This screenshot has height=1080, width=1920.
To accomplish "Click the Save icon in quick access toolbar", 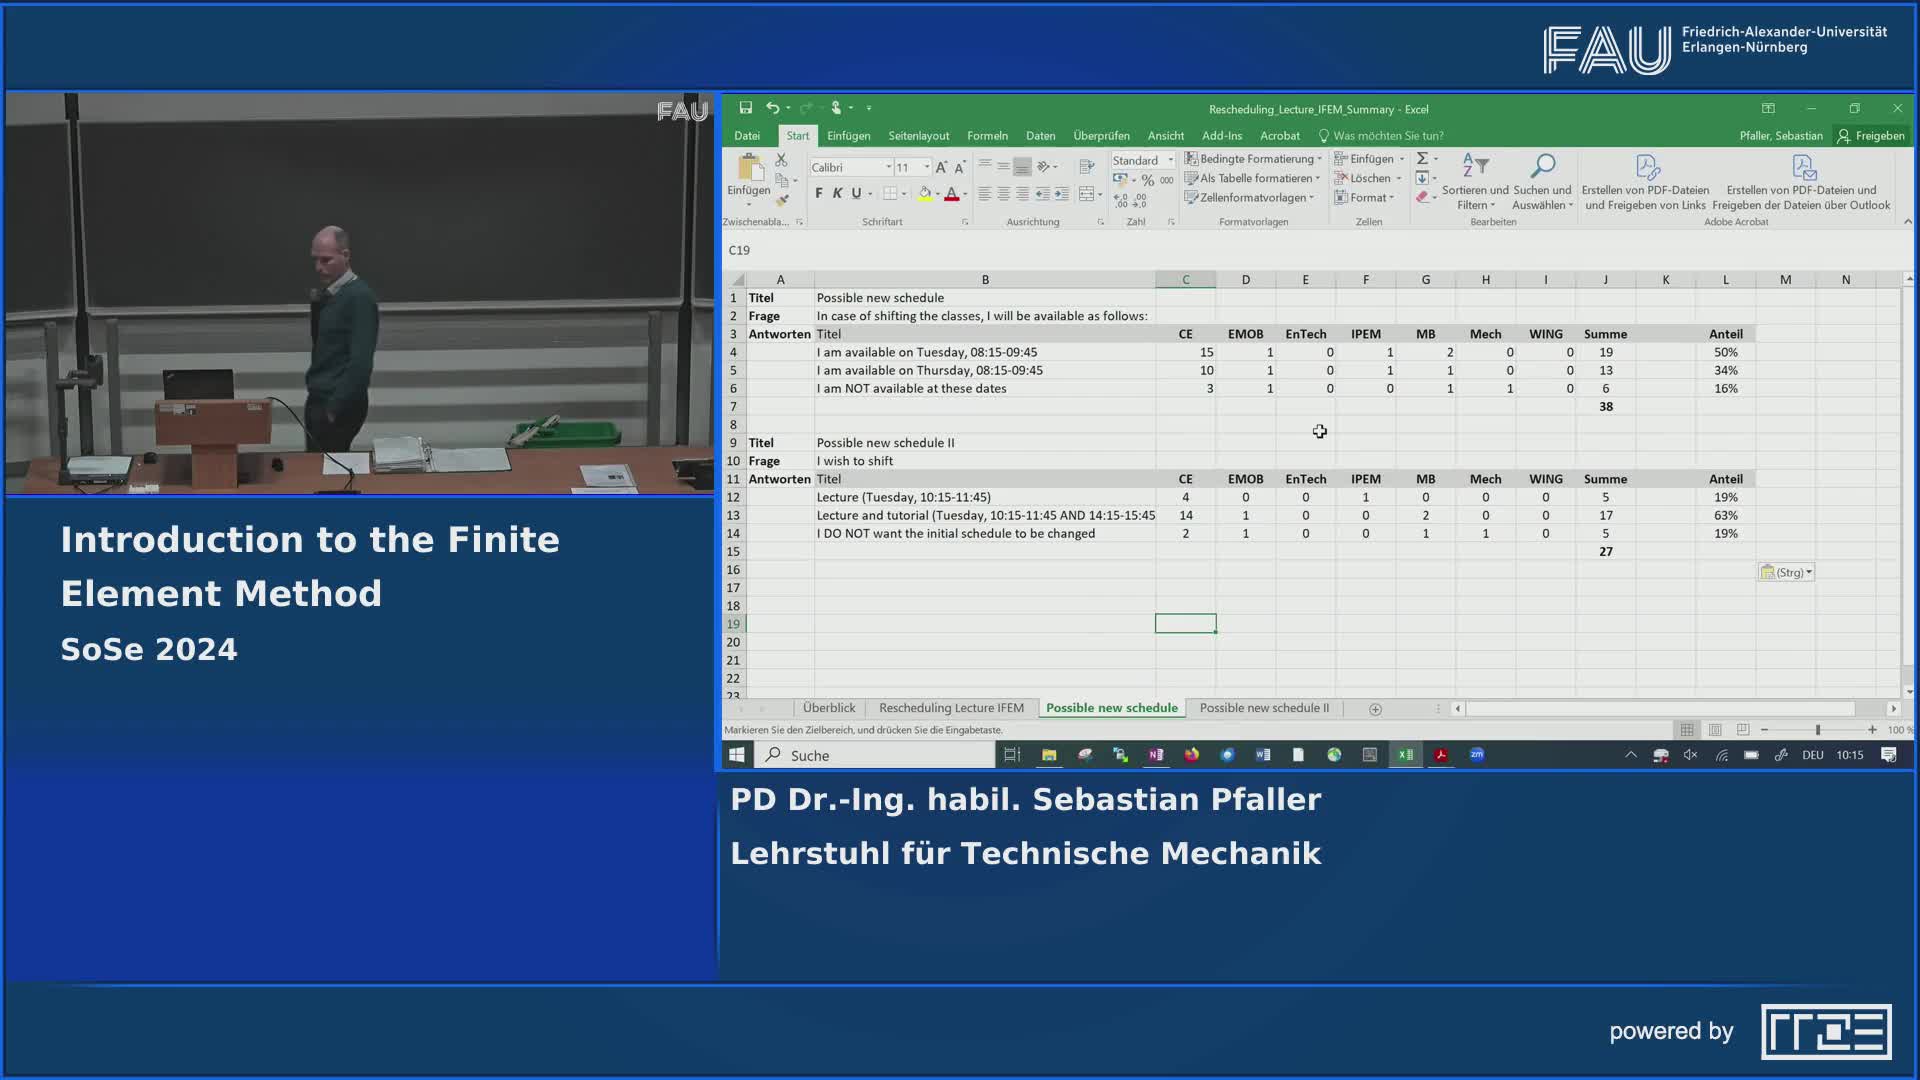I will pyautogui.click(x=745, y=108).
